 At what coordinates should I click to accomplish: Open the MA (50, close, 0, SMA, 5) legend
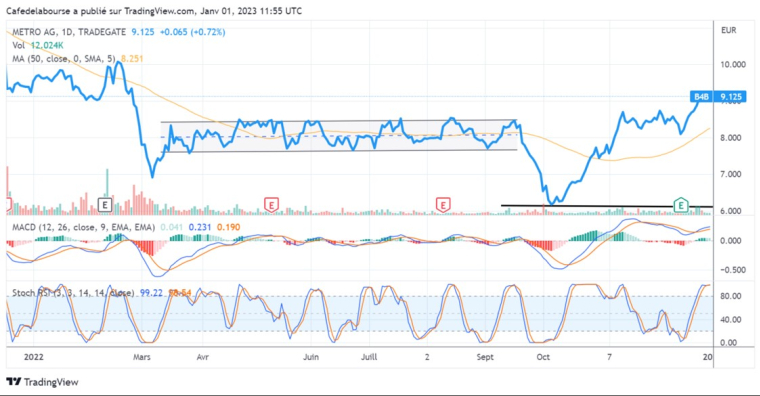point(63,59)
